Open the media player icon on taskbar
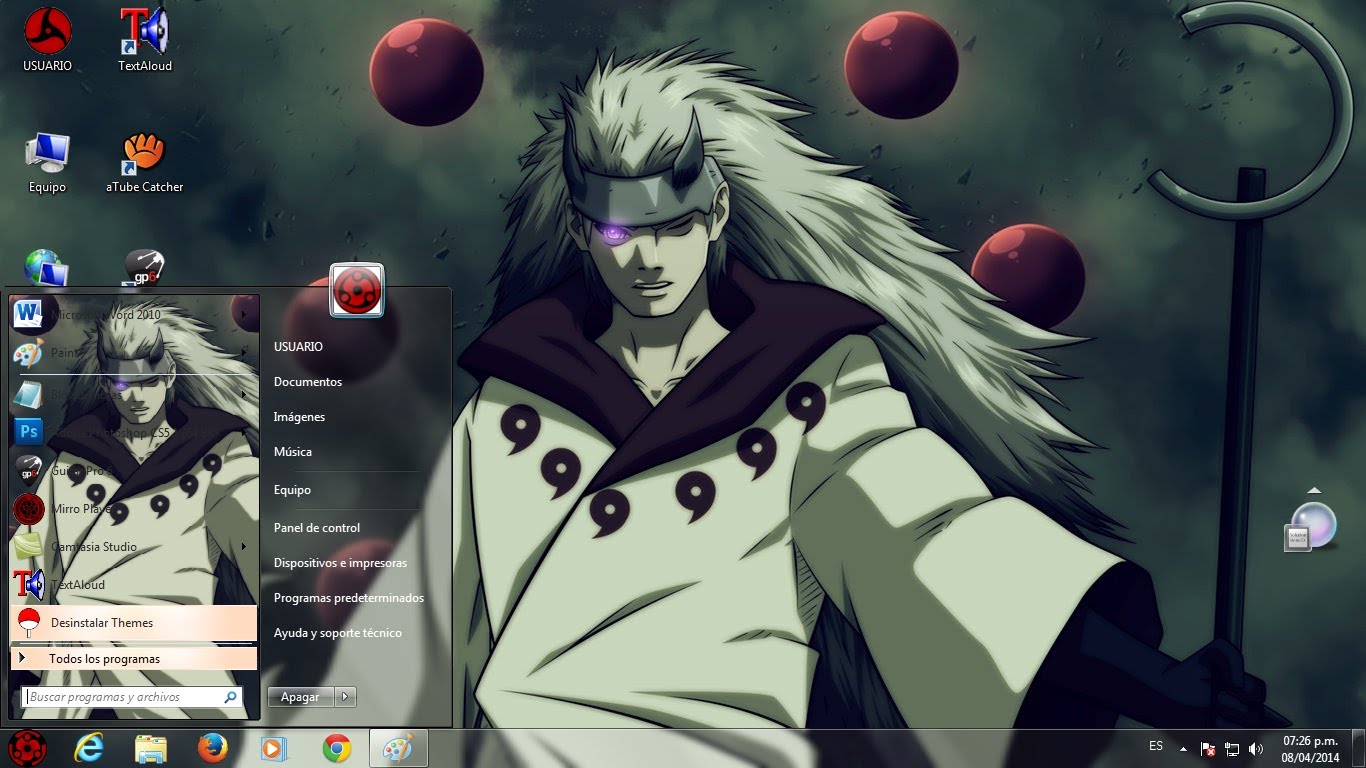 tap(274, 748)
